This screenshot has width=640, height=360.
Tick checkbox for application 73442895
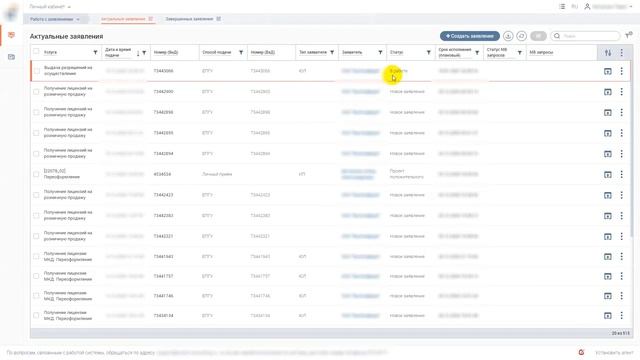pos(36,133)
